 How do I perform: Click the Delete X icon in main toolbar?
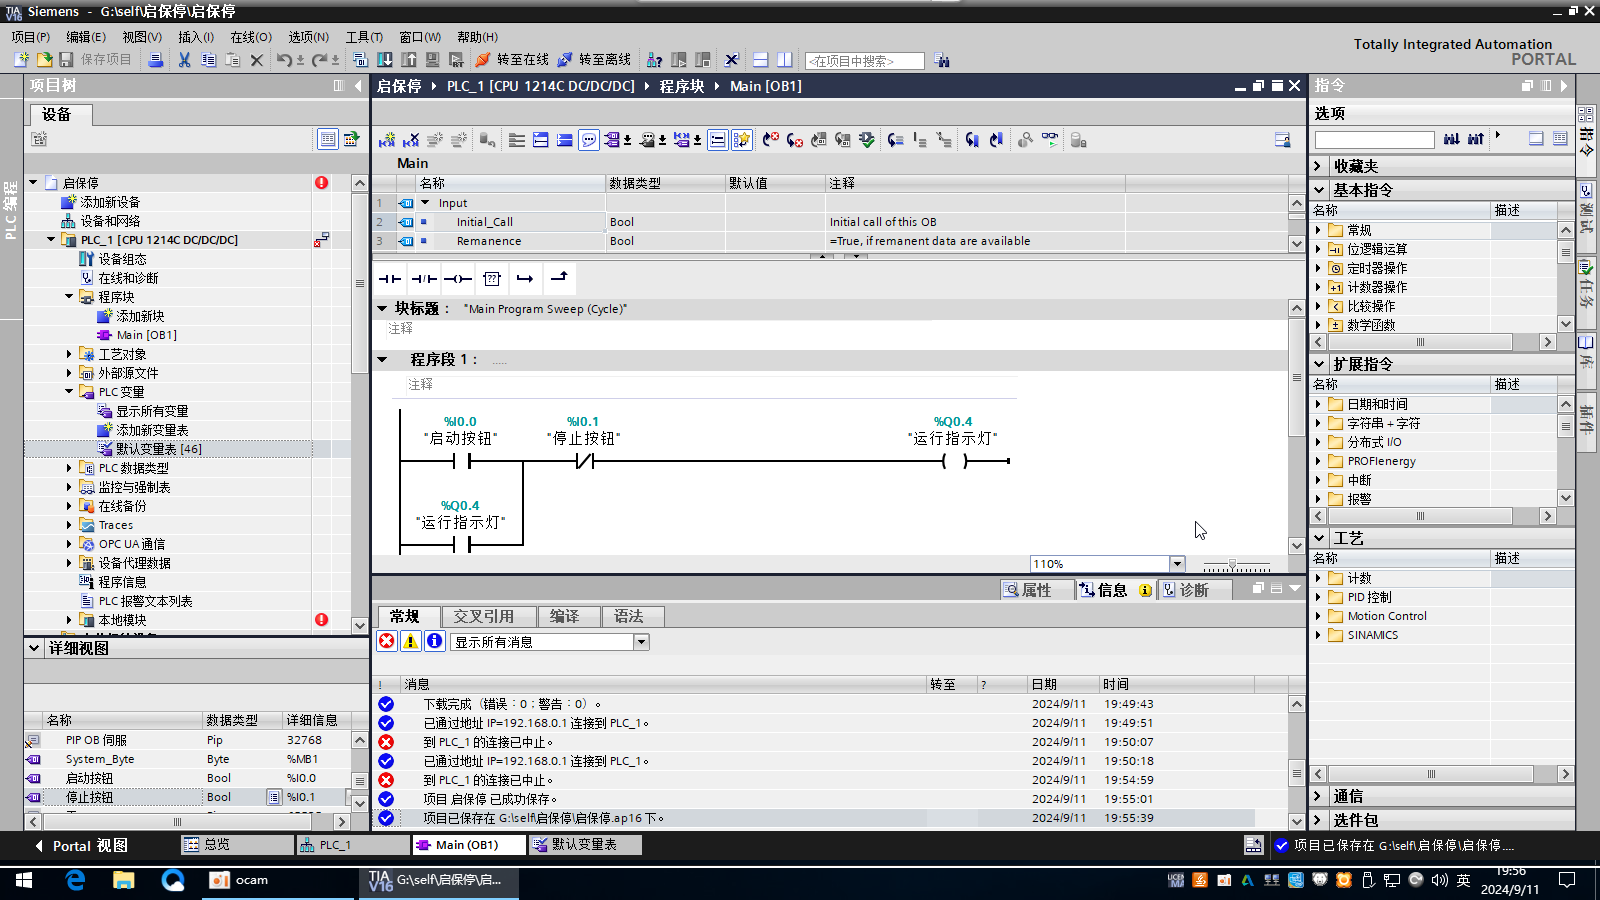[x=257, y=60]
